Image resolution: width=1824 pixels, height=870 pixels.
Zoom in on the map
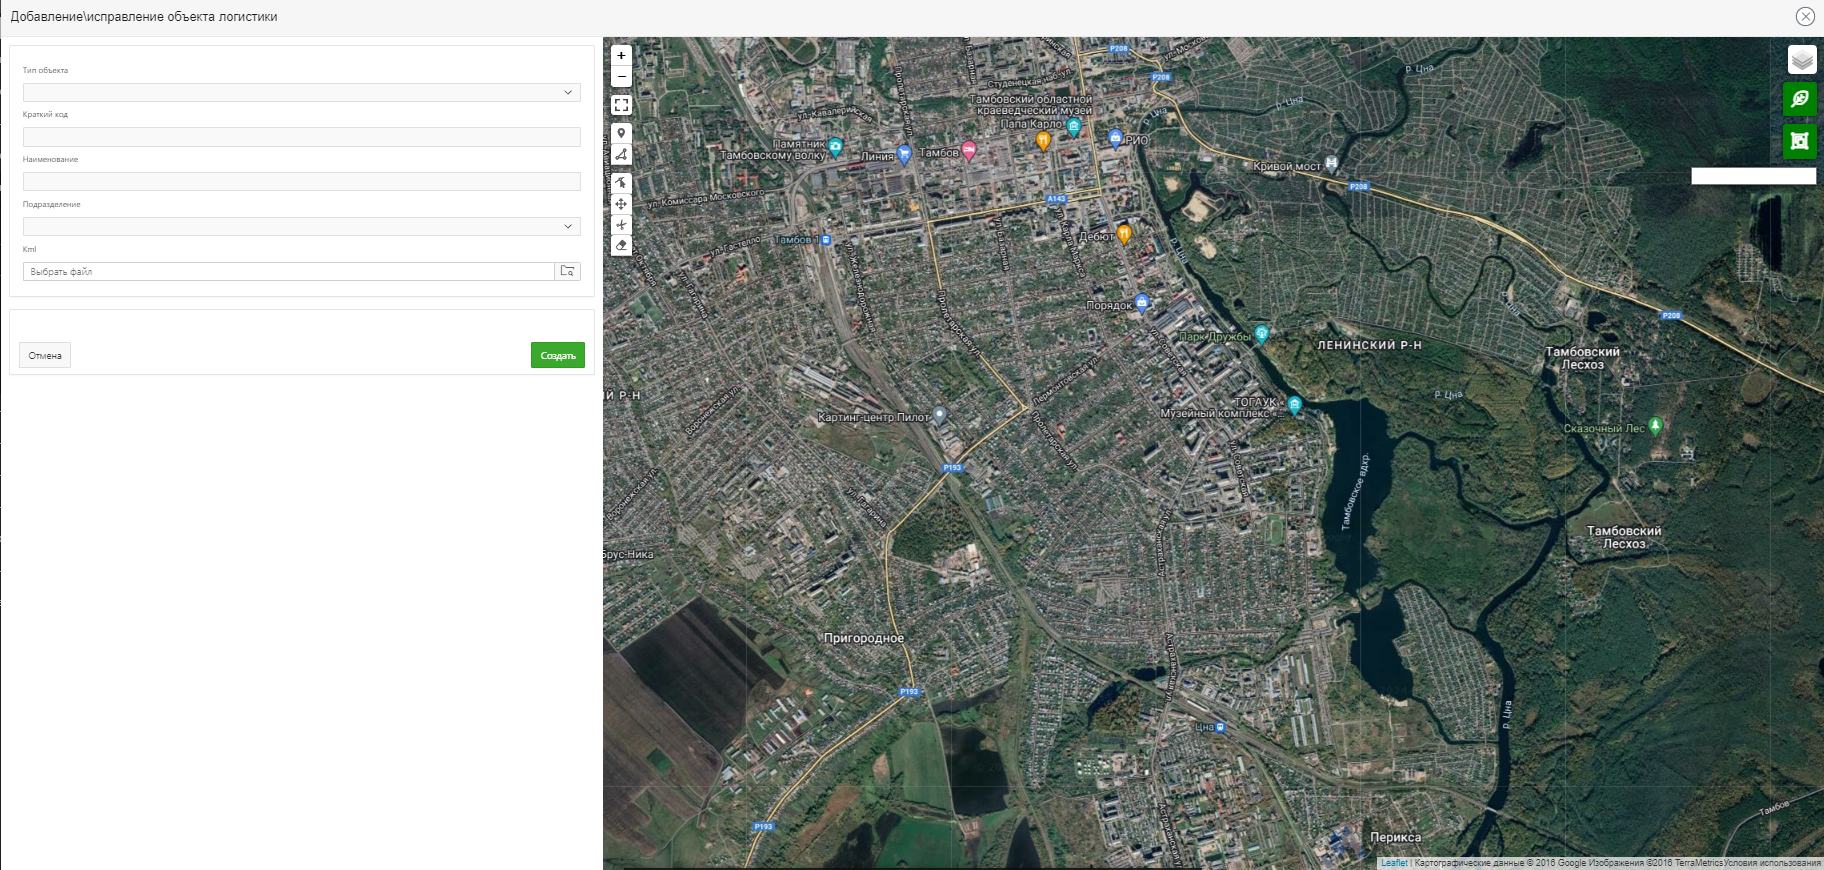click(621, 56)
